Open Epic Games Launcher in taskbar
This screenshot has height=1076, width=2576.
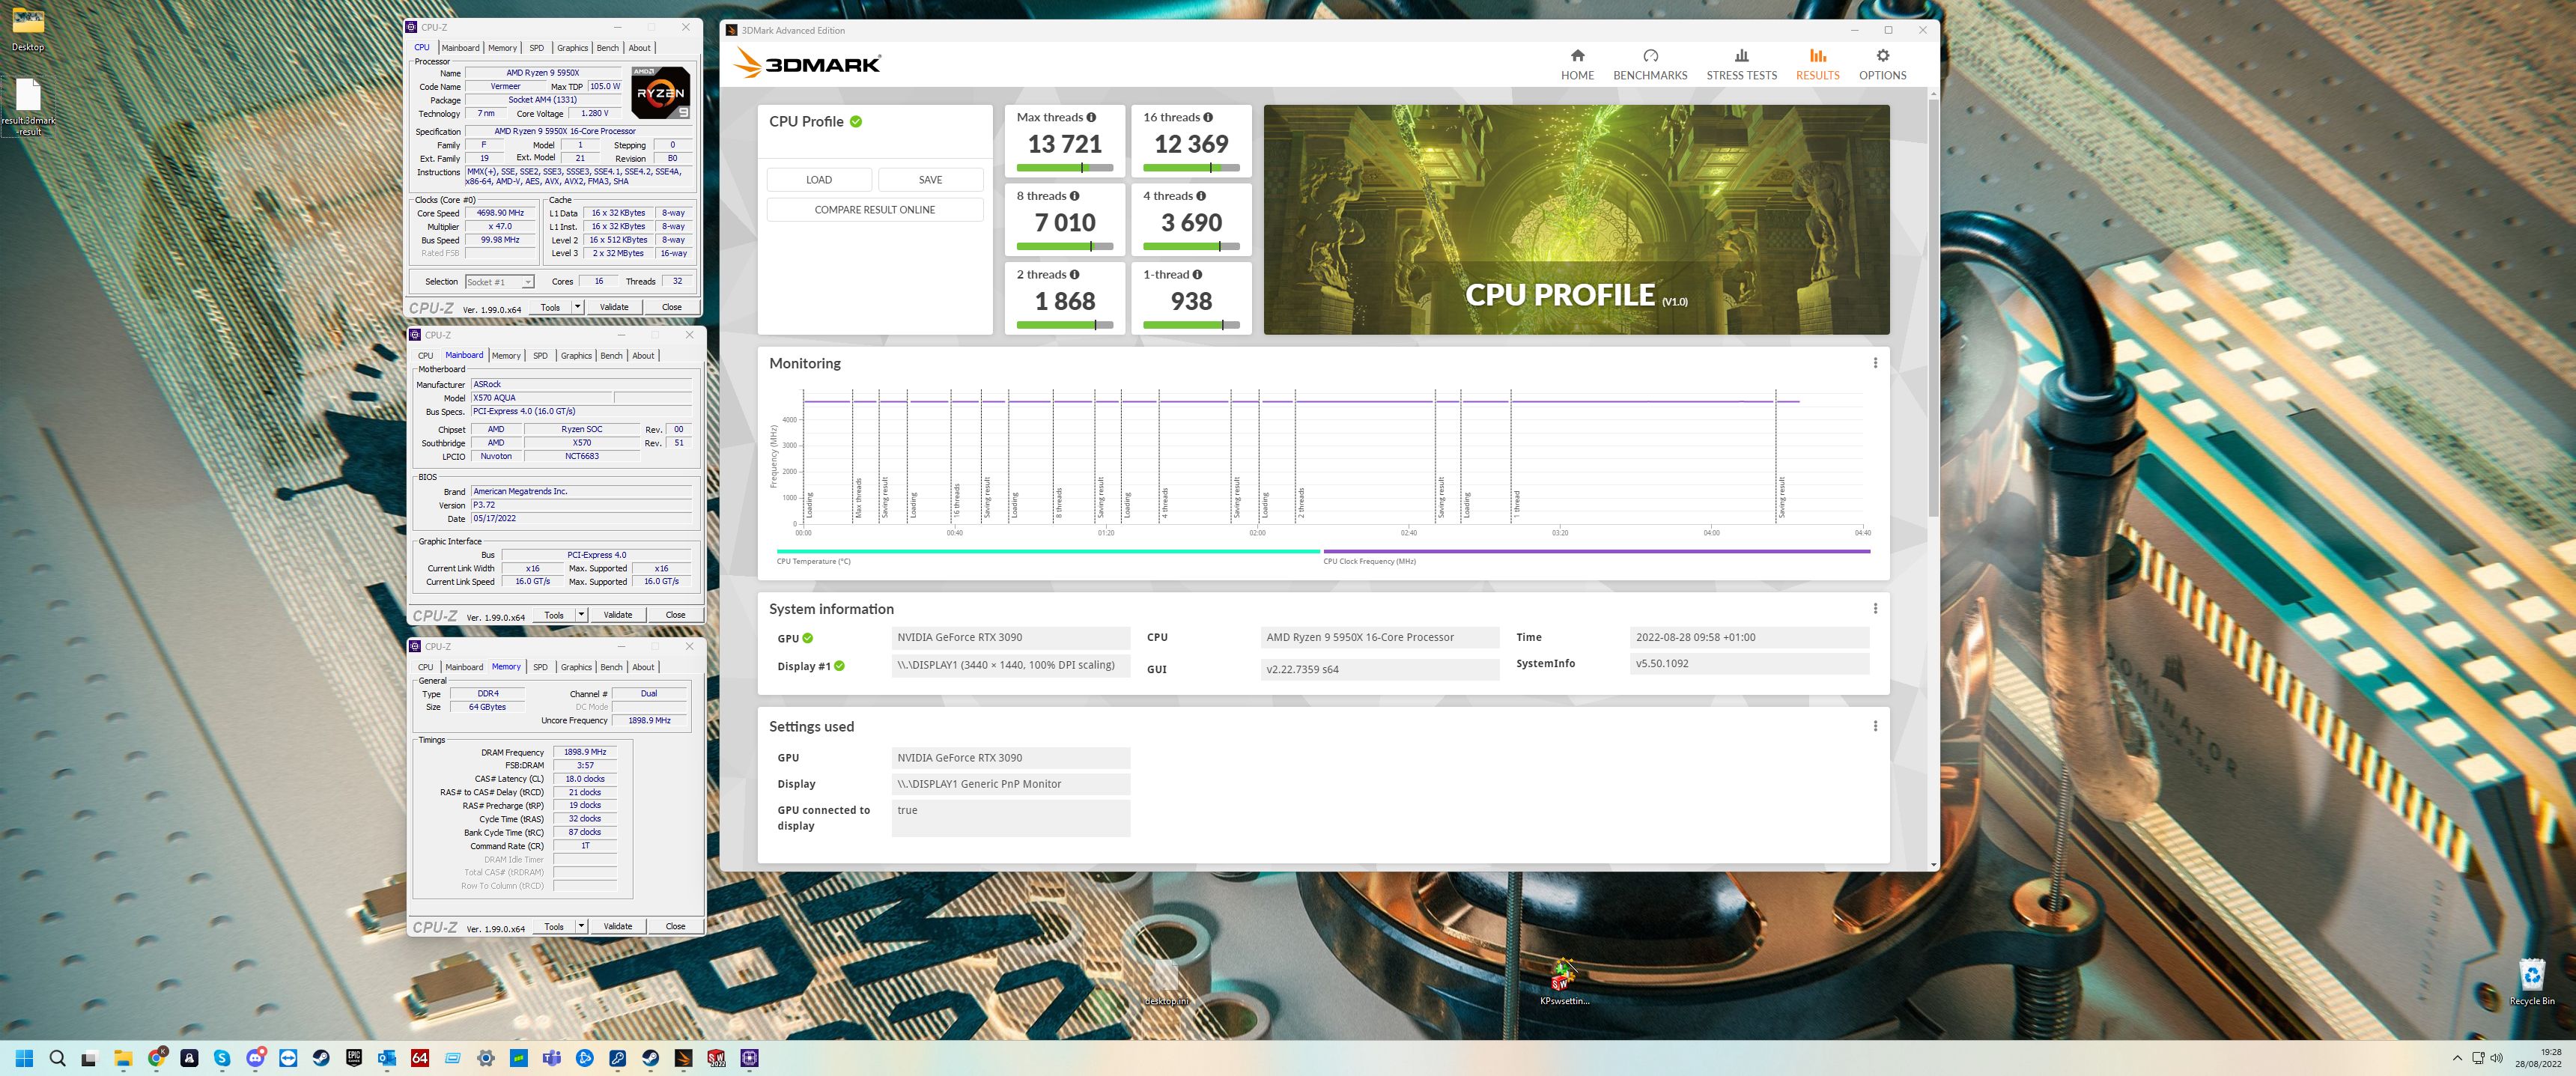(x=354, y=1057)
